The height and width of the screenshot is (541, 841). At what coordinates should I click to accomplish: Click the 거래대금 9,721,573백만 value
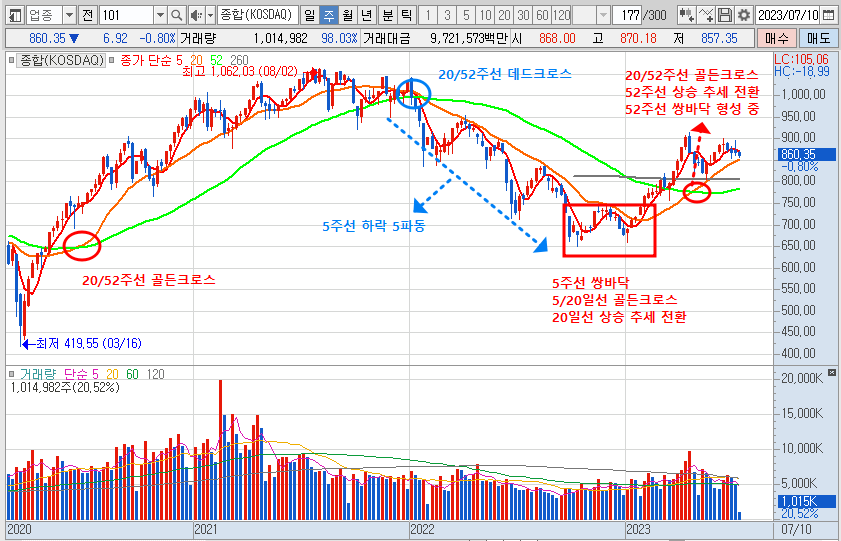(x=469, y=39)
